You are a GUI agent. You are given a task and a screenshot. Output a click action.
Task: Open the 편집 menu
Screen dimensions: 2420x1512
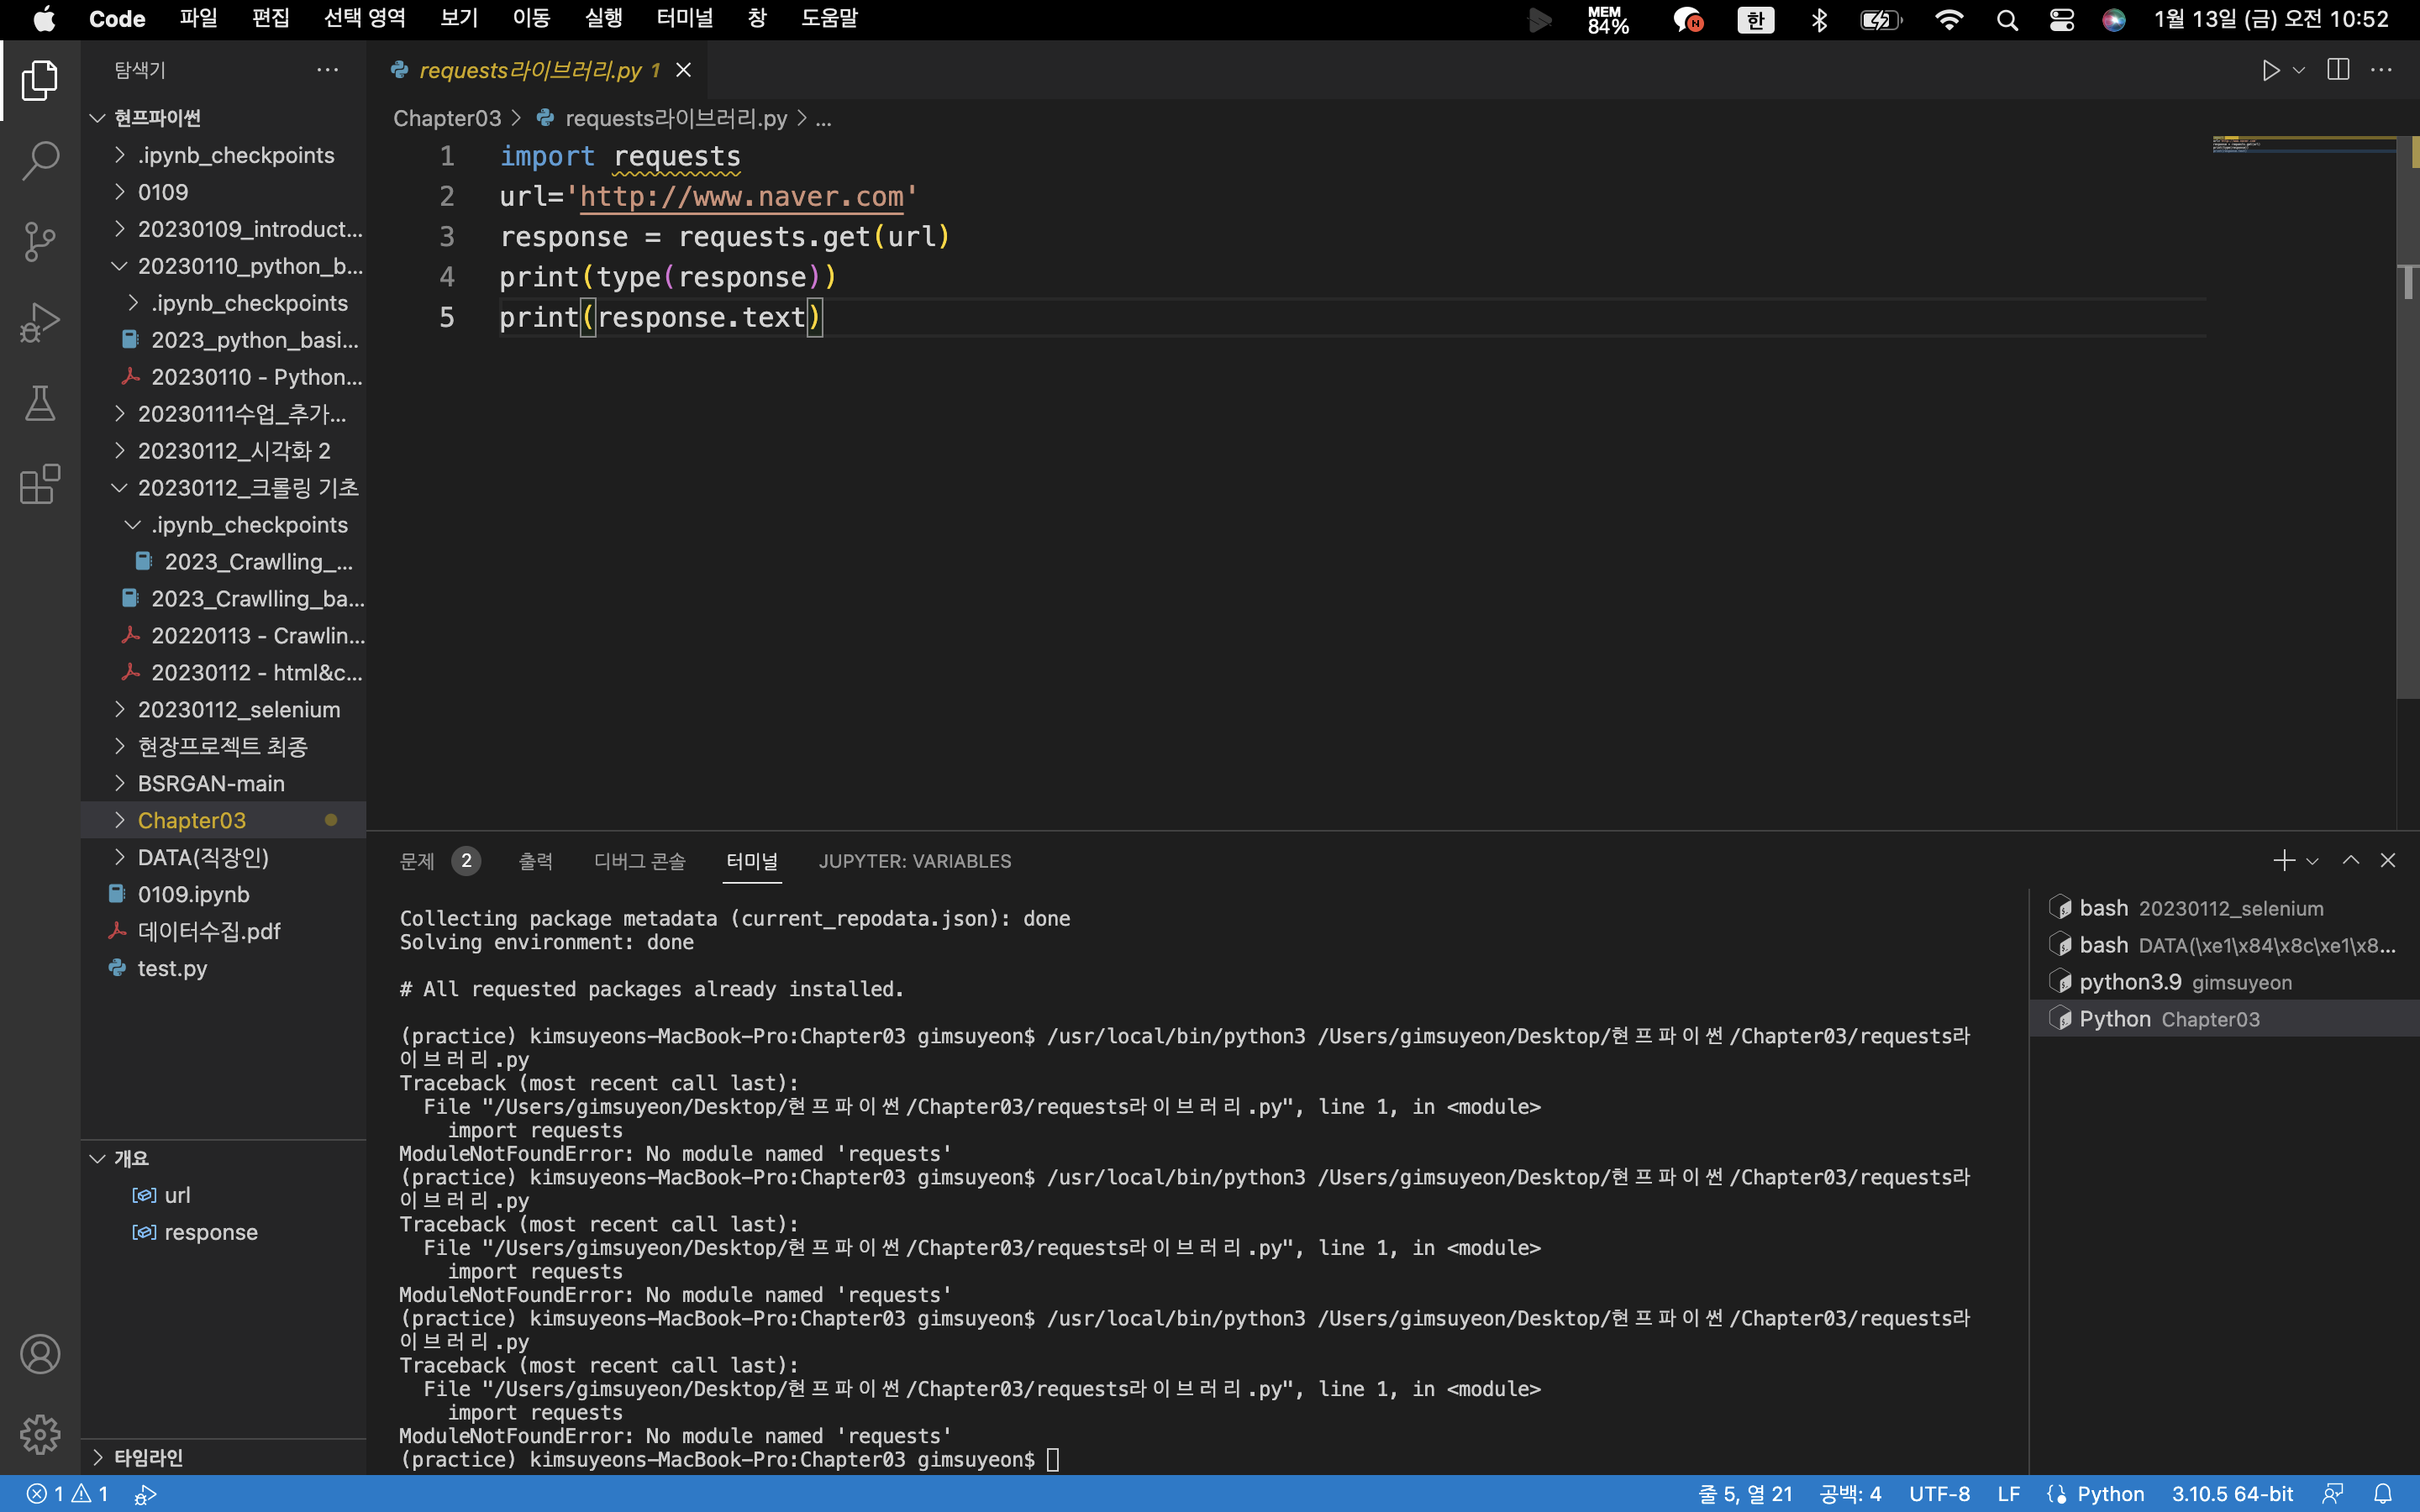271,19
